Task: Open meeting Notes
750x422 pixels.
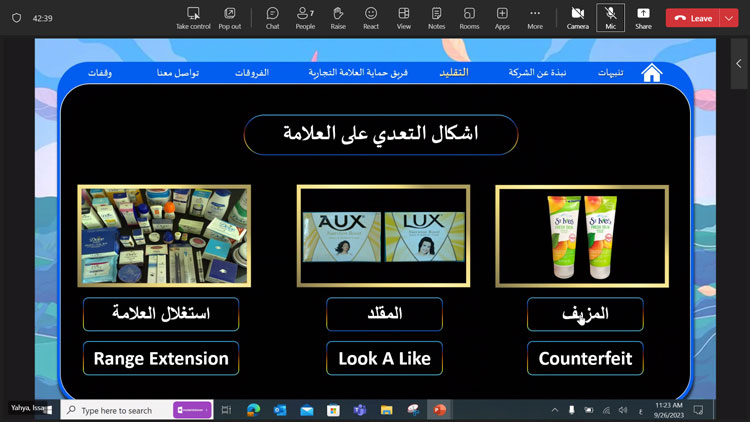Action: [436, 17]
